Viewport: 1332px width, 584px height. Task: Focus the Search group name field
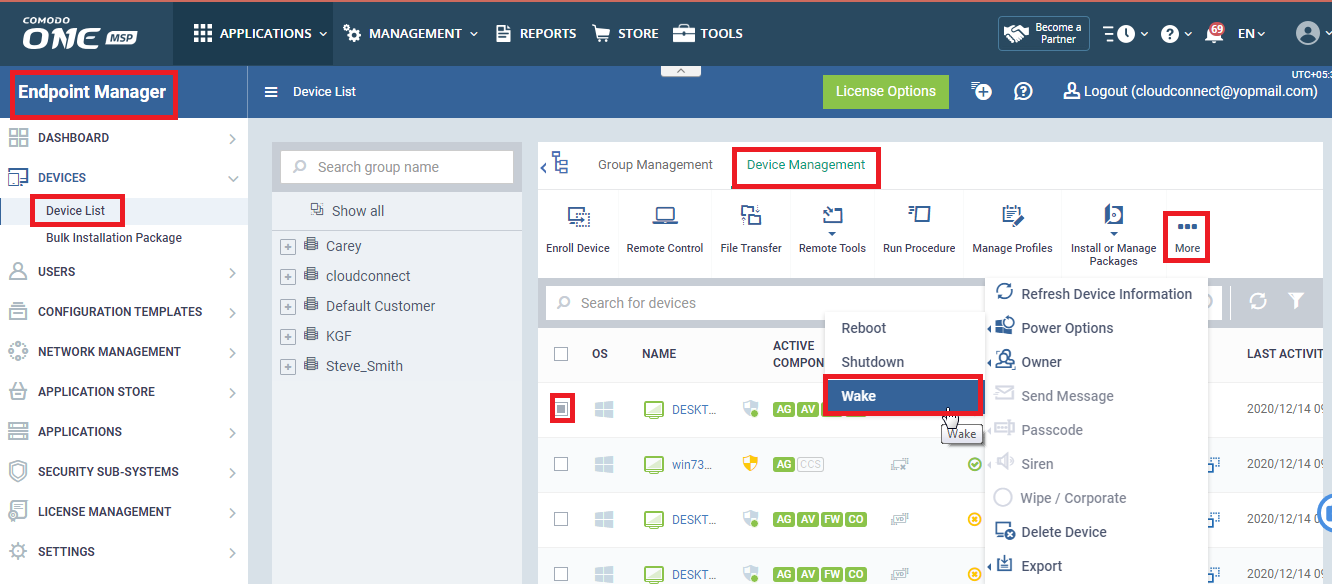[x=397, y=167]
